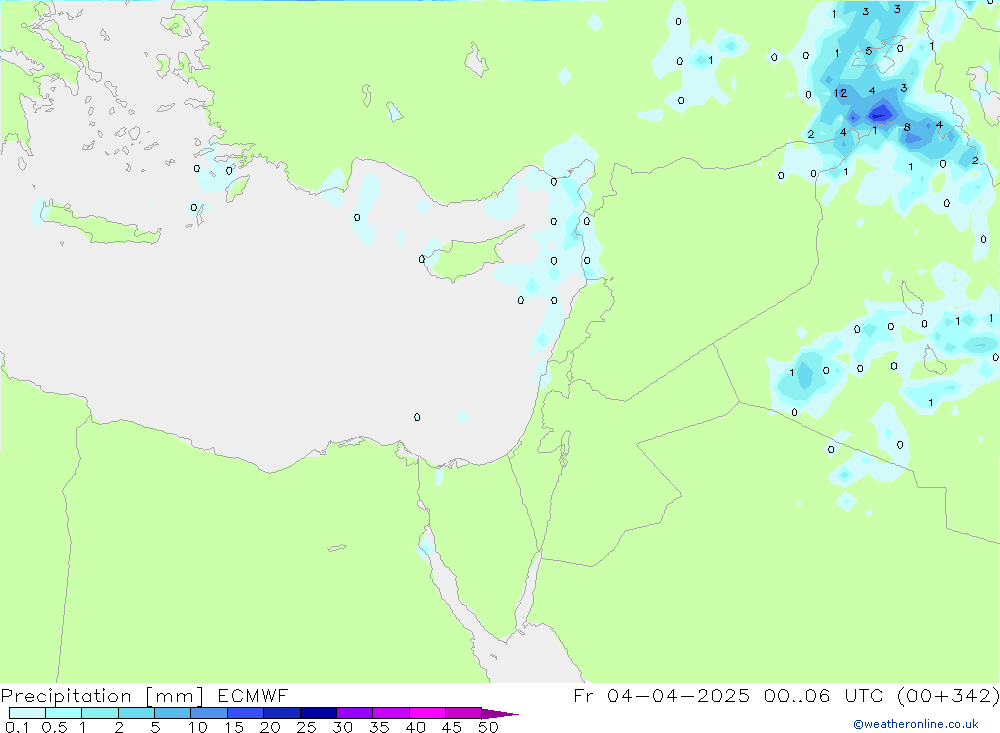
Task: Click the 40–45 mm bright magenta legend swatch
Action: click(427, 713)
